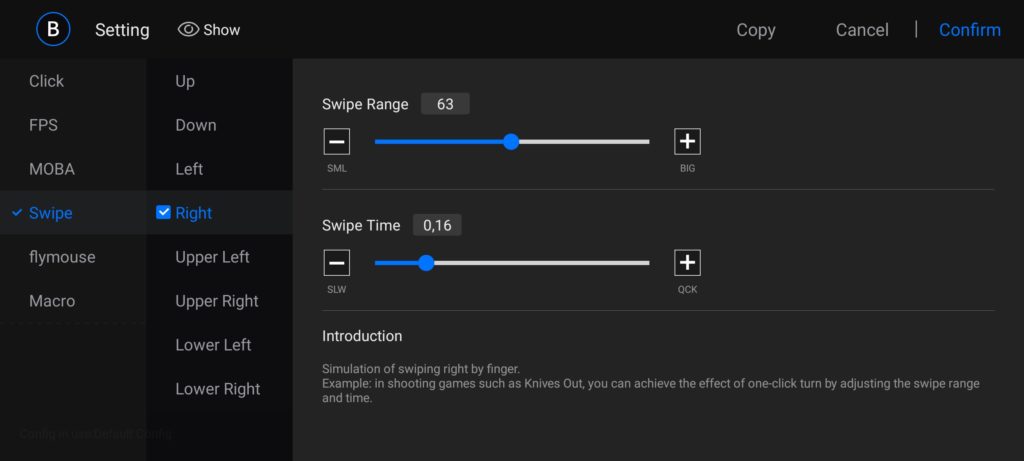Click the Swipe Range slider handle
Viewport: 1024px width, 461px height.
tap(511, 142)
